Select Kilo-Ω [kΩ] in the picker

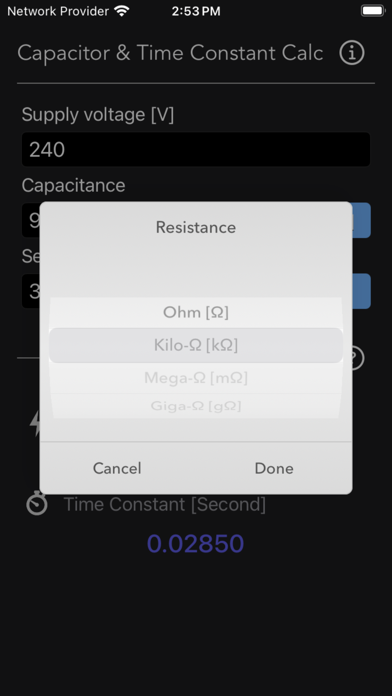point(196,345)
